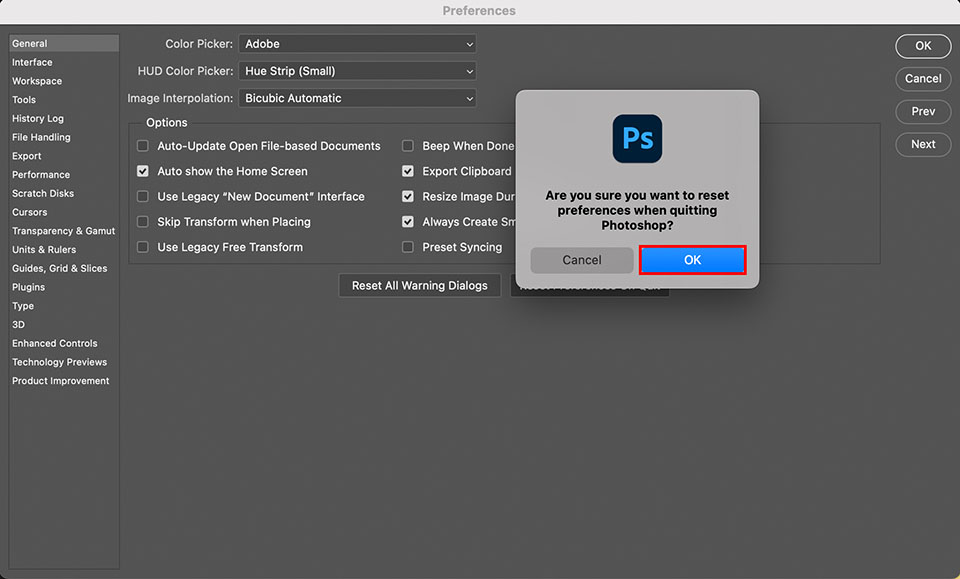Enable Skip Transform when Placing

click(x=142, y=221)
